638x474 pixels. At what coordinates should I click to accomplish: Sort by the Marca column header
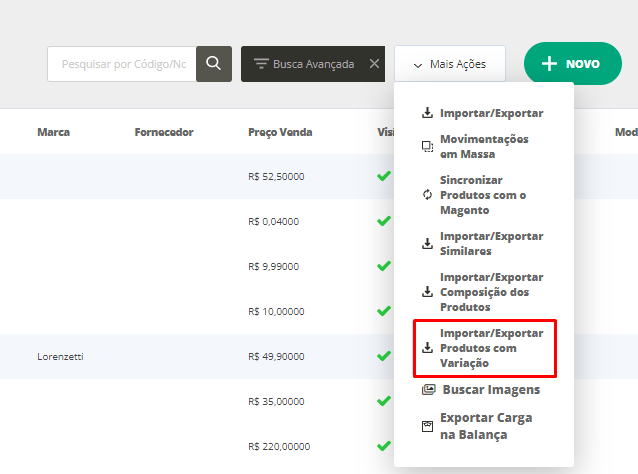(53, 132)
